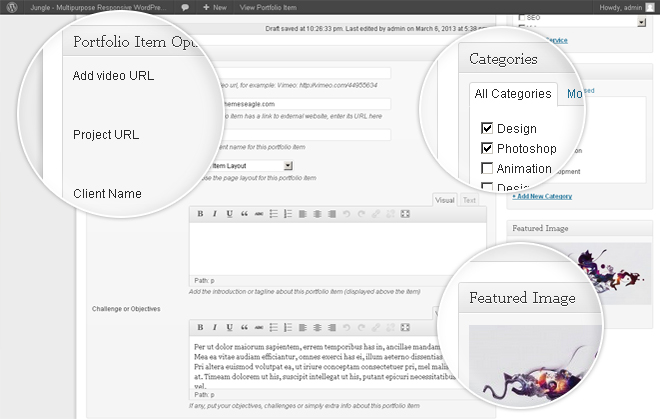Redo in Challenge or Objectives editor
This screenshot has height=419, width=660.
tap(361, 327)
